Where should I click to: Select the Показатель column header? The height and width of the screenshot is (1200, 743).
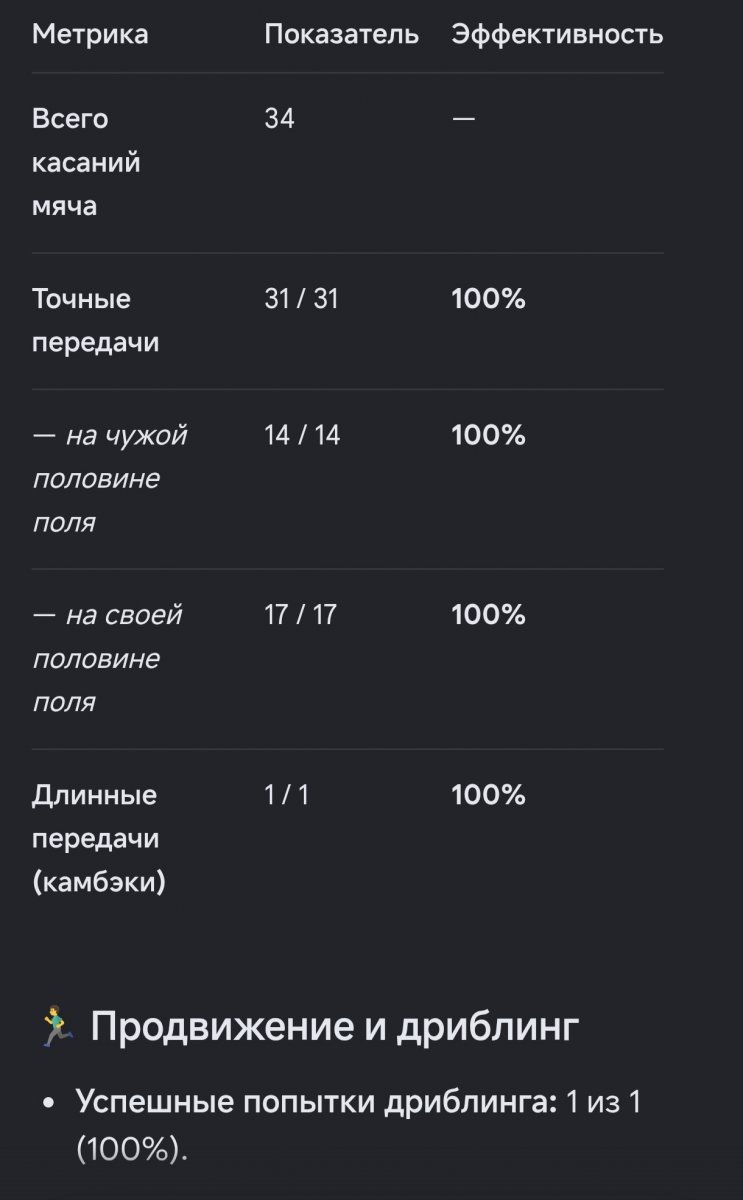tap(342, 35)
